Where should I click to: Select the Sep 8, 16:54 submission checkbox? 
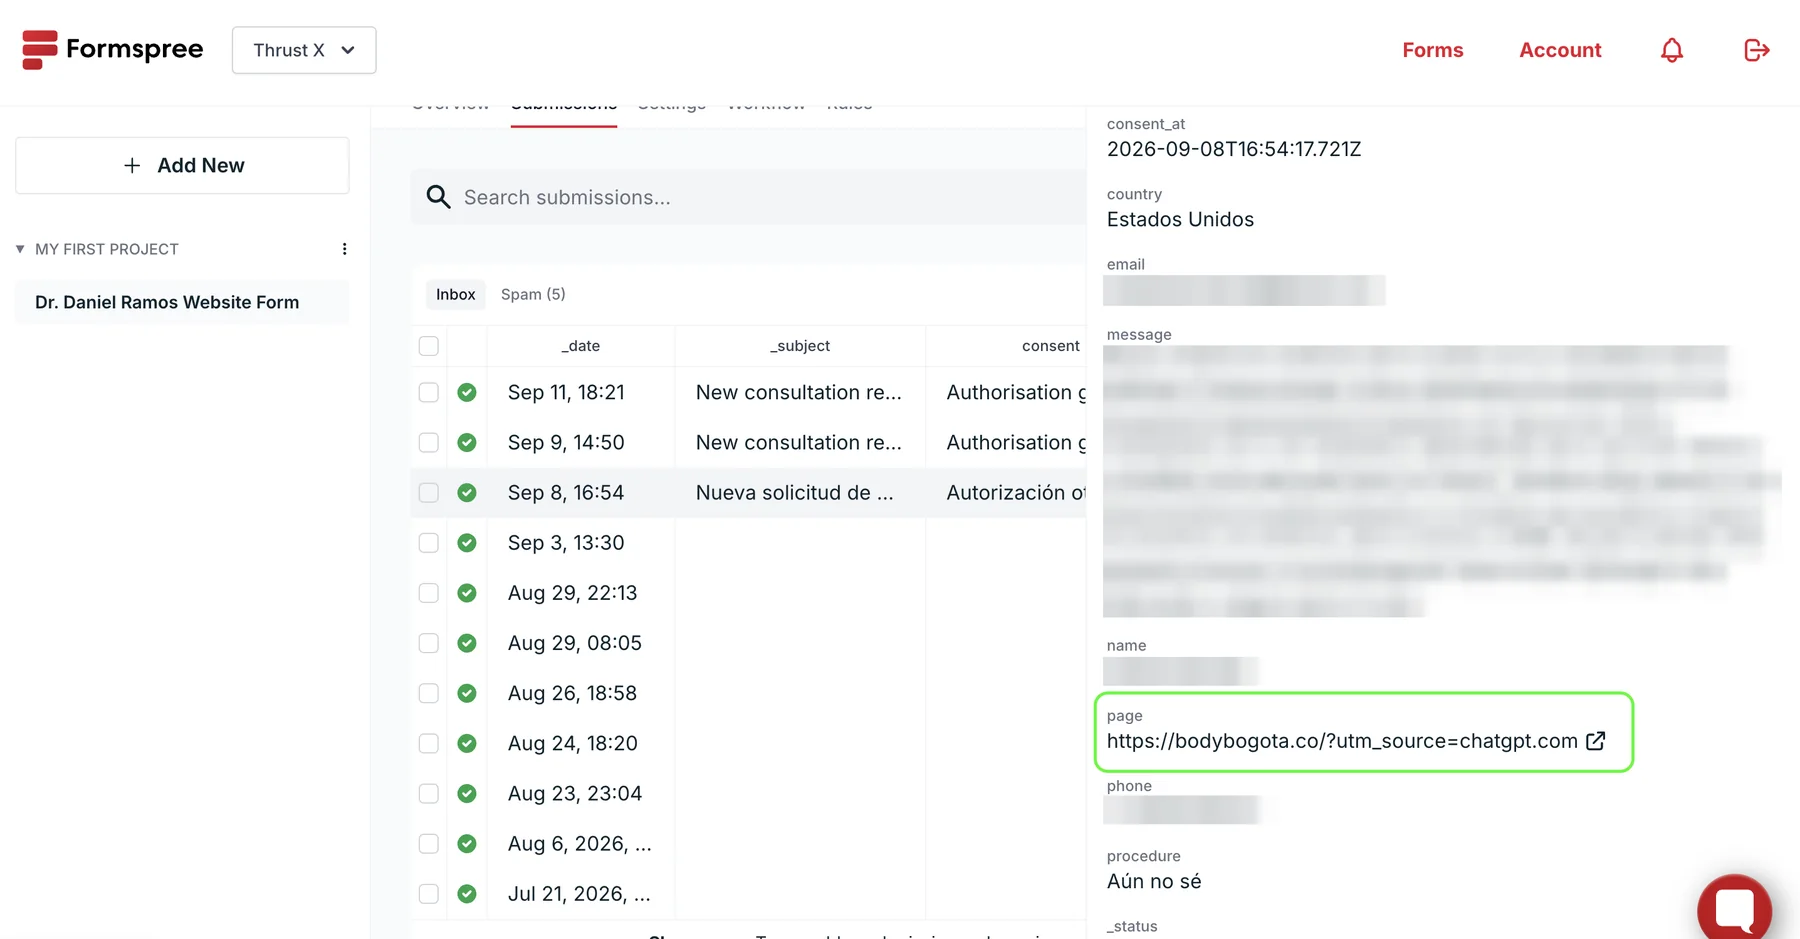pos(429,492)
